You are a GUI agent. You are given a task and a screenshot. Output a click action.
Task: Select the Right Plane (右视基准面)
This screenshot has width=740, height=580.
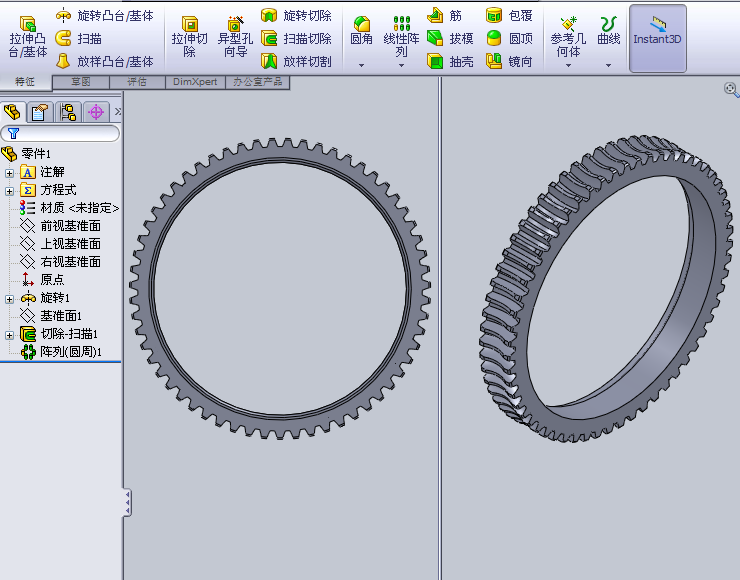coord(60,261)
